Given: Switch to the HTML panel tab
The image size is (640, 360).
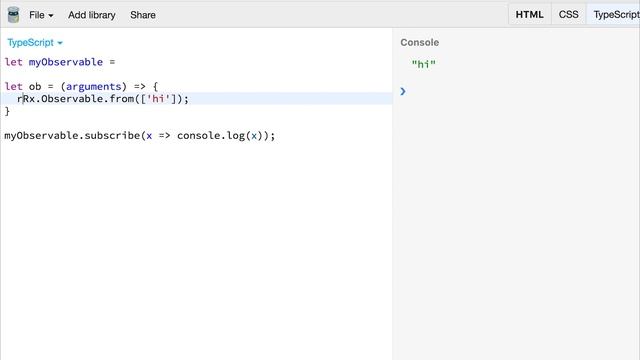Looking at the screenshot, I should (529, 15).
